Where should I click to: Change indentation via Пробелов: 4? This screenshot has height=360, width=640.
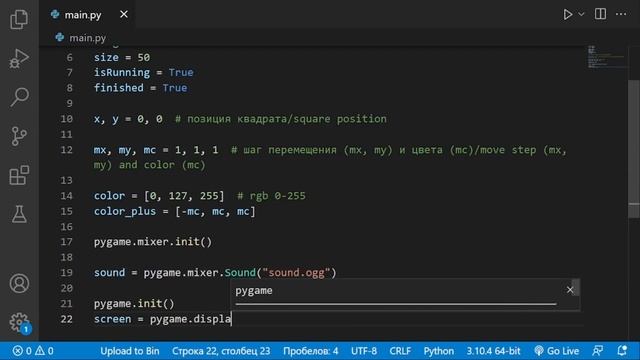311,351
